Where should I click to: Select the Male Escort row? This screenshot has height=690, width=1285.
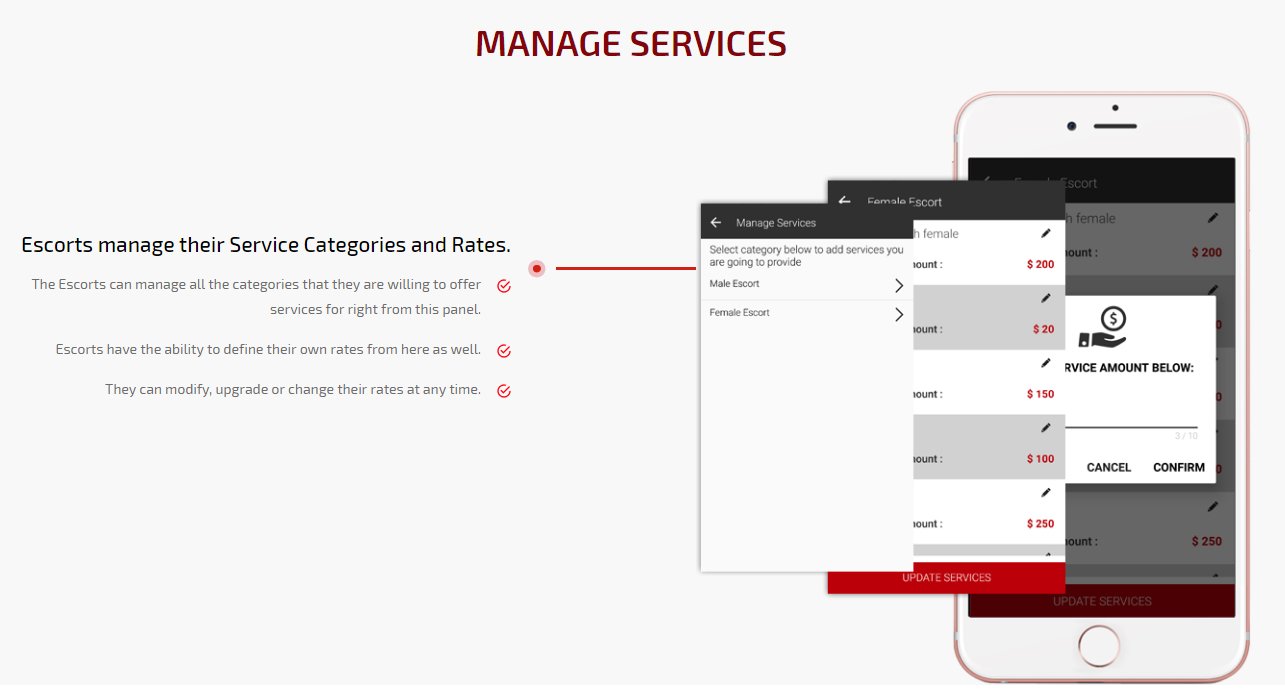pyautogui.click(x=806, y=285)
